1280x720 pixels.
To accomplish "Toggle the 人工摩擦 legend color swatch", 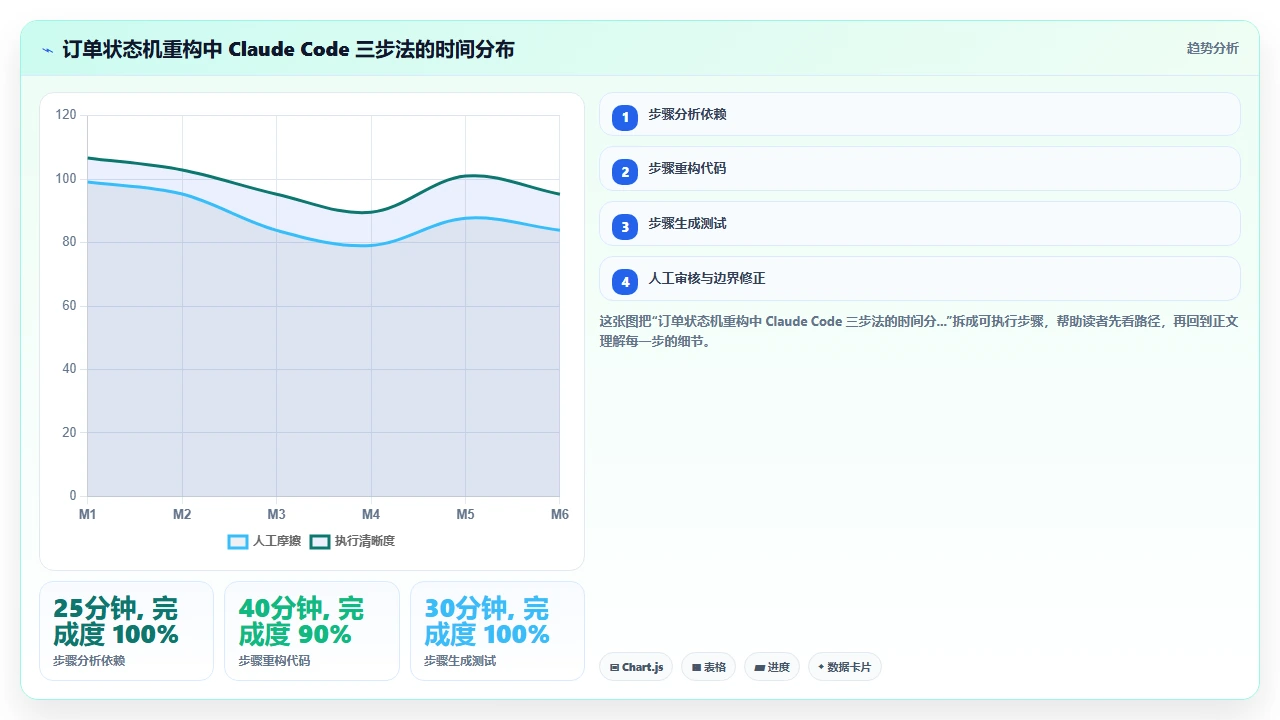I will tap(238, 541).
